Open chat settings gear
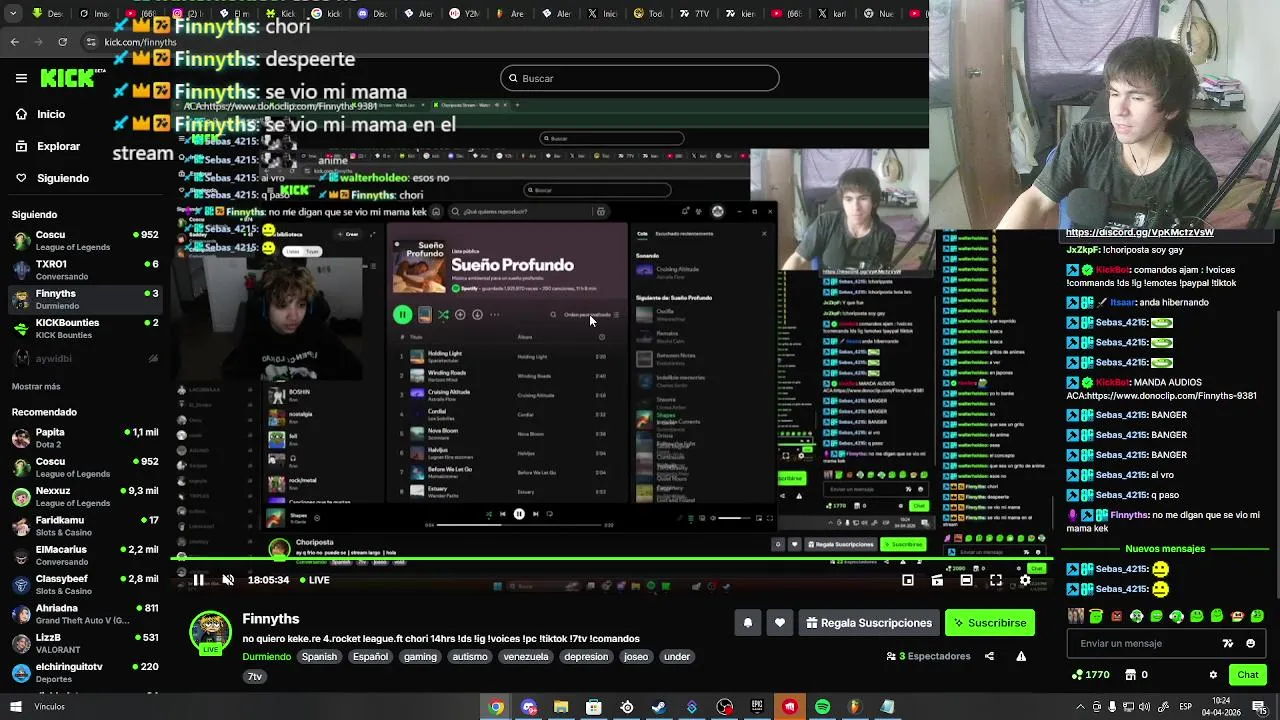 pyautogui.click(x=1213, y=675)
